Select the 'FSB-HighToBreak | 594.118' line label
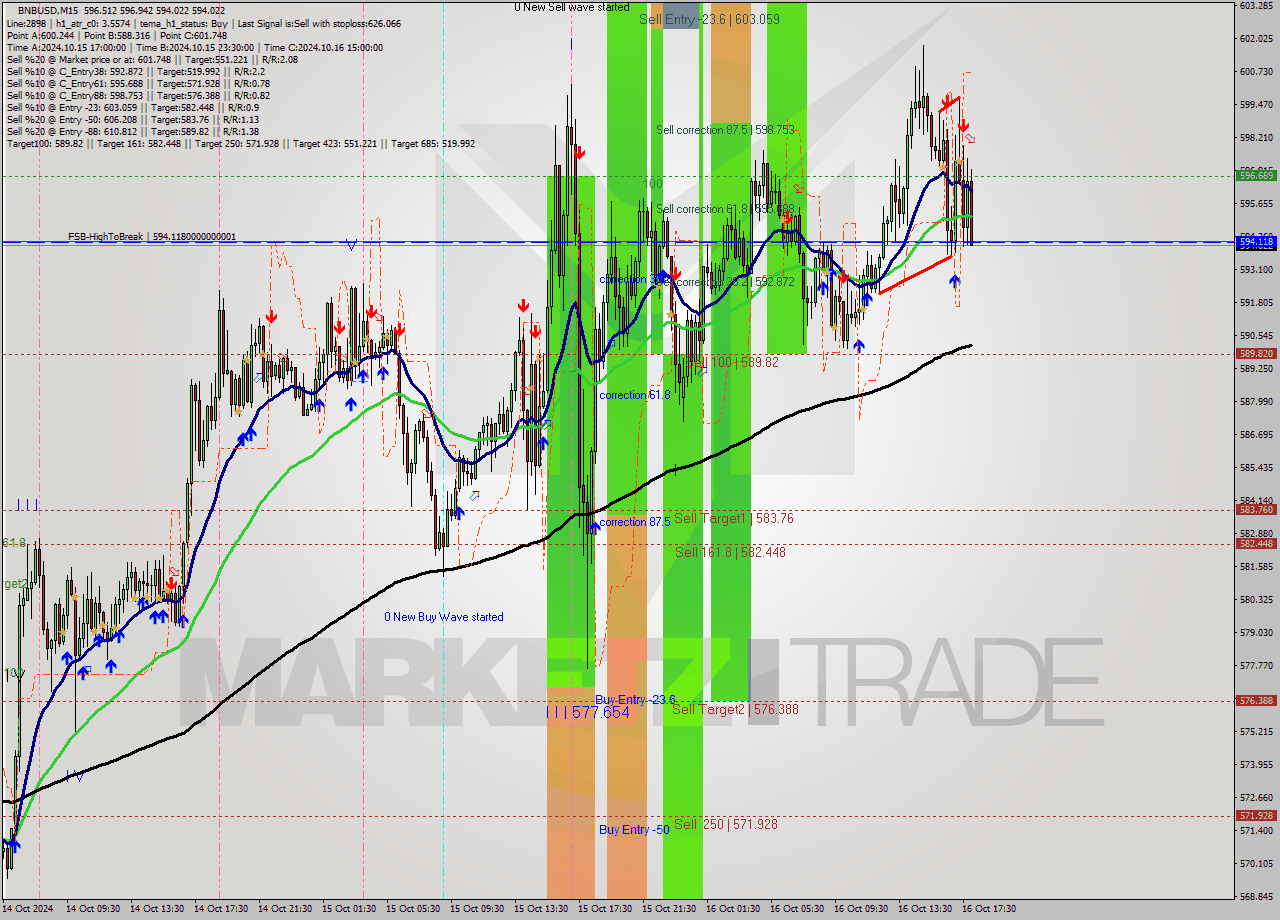The height and width of the screenshot is (920, 1280). tap(152, 237)
